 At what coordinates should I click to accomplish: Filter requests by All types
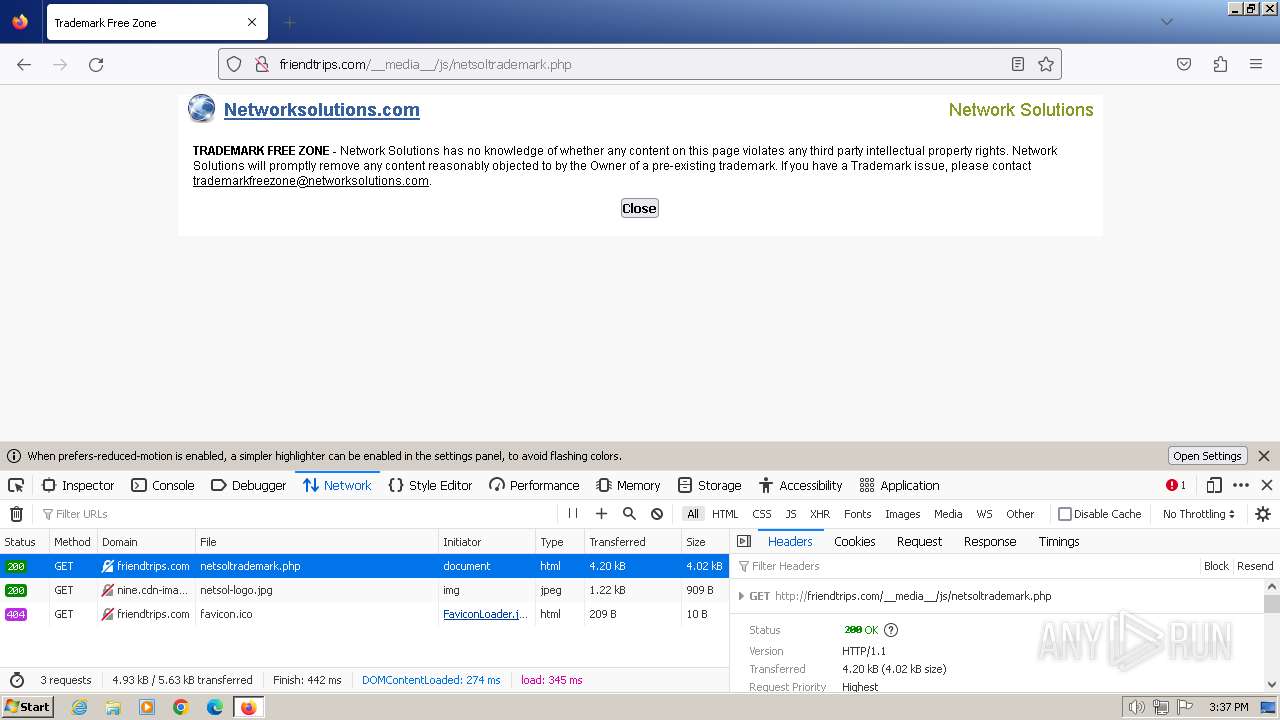tap(693, 514)
